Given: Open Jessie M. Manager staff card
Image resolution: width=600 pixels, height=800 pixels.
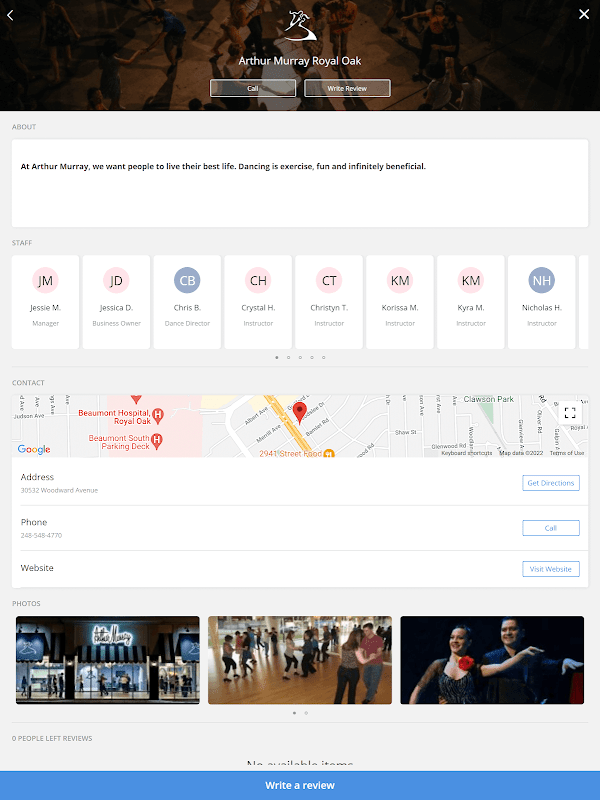Looking at the screenshot, I should tap(45, 302).
